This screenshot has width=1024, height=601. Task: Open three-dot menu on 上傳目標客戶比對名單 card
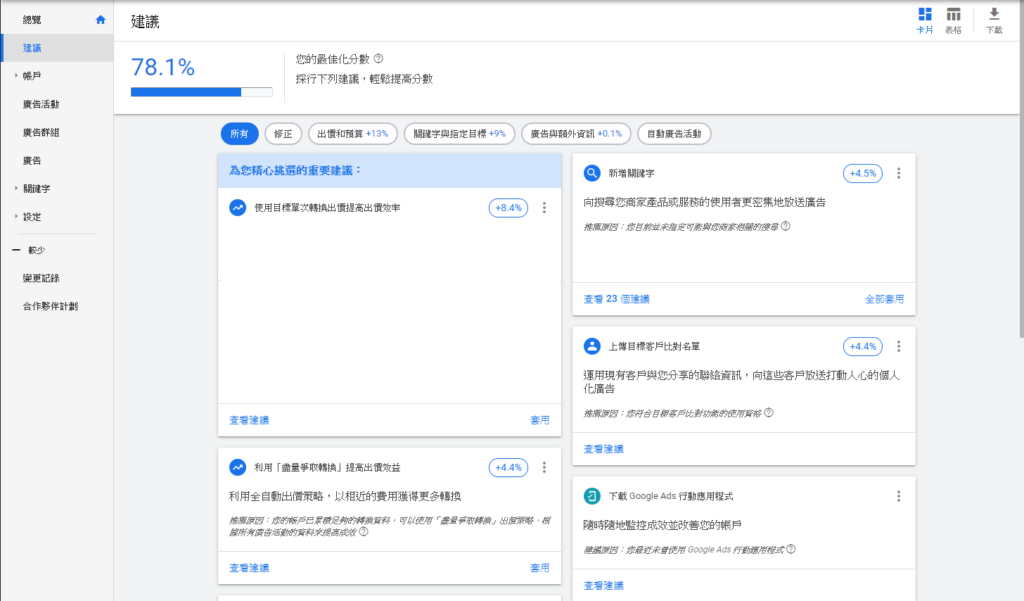[x=898, y=347]
